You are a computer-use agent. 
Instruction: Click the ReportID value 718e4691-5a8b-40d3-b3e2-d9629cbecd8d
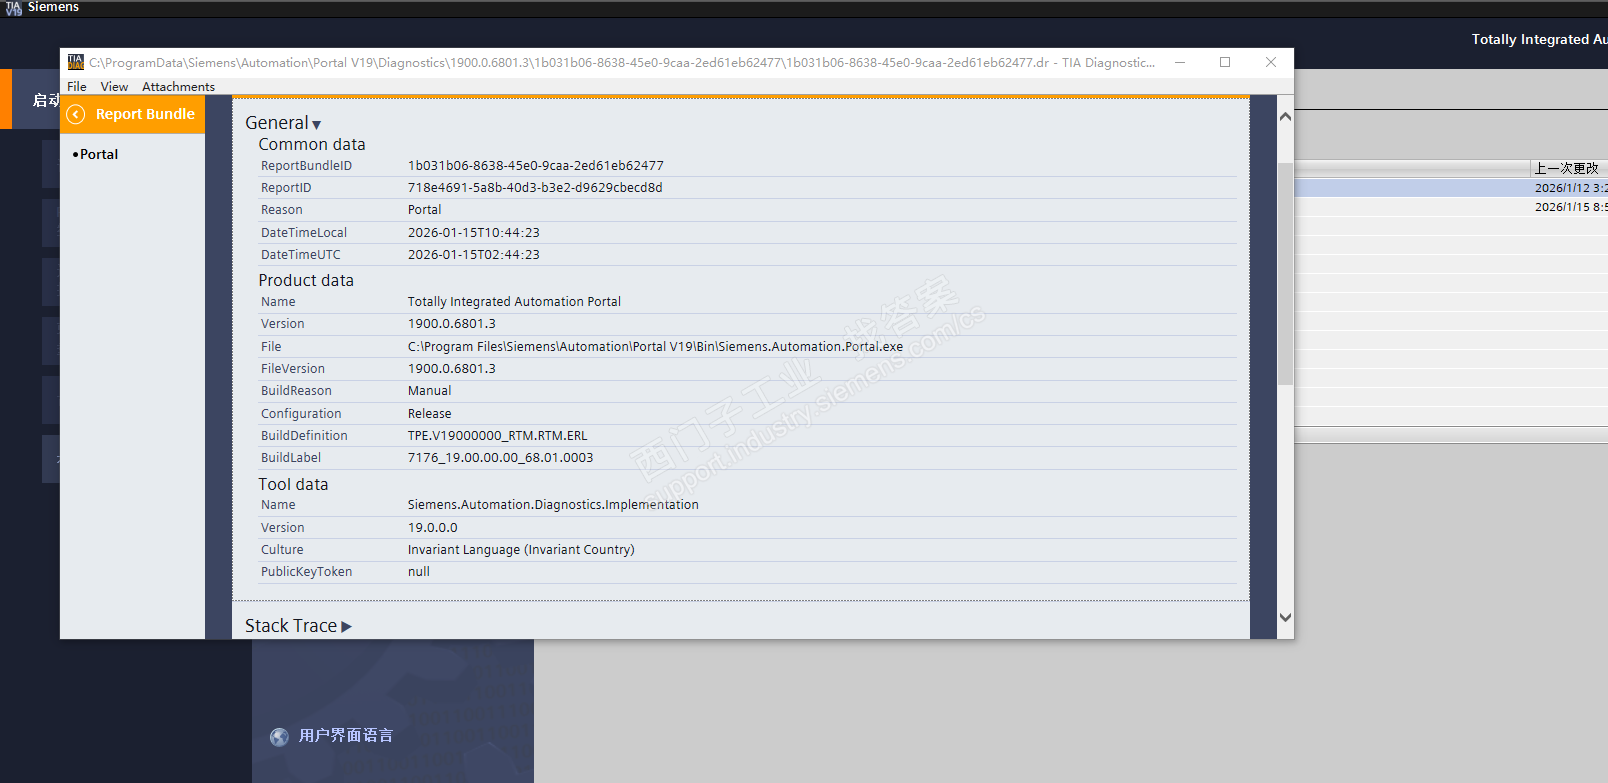coord(535,188)
